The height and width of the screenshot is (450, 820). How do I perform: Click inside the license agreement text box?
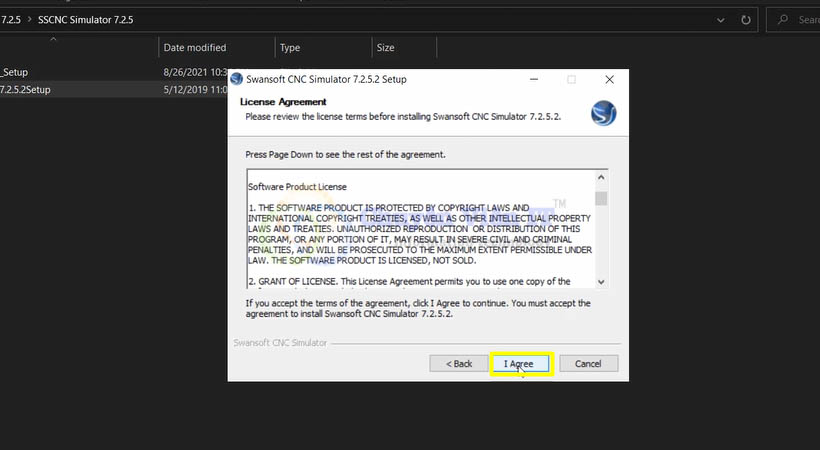tap(420, 230)
